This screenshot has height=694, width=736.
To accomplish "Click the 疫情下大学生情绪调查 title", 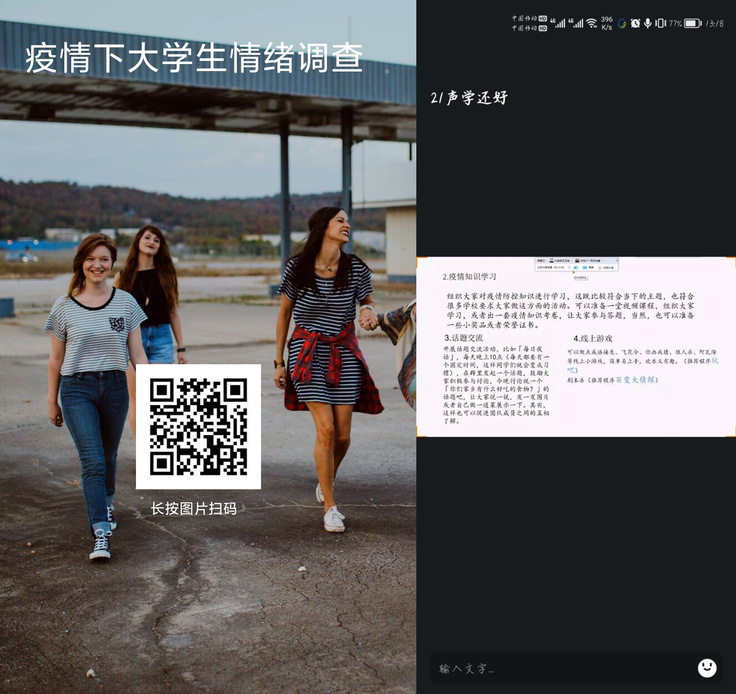I will pos(193,57).
